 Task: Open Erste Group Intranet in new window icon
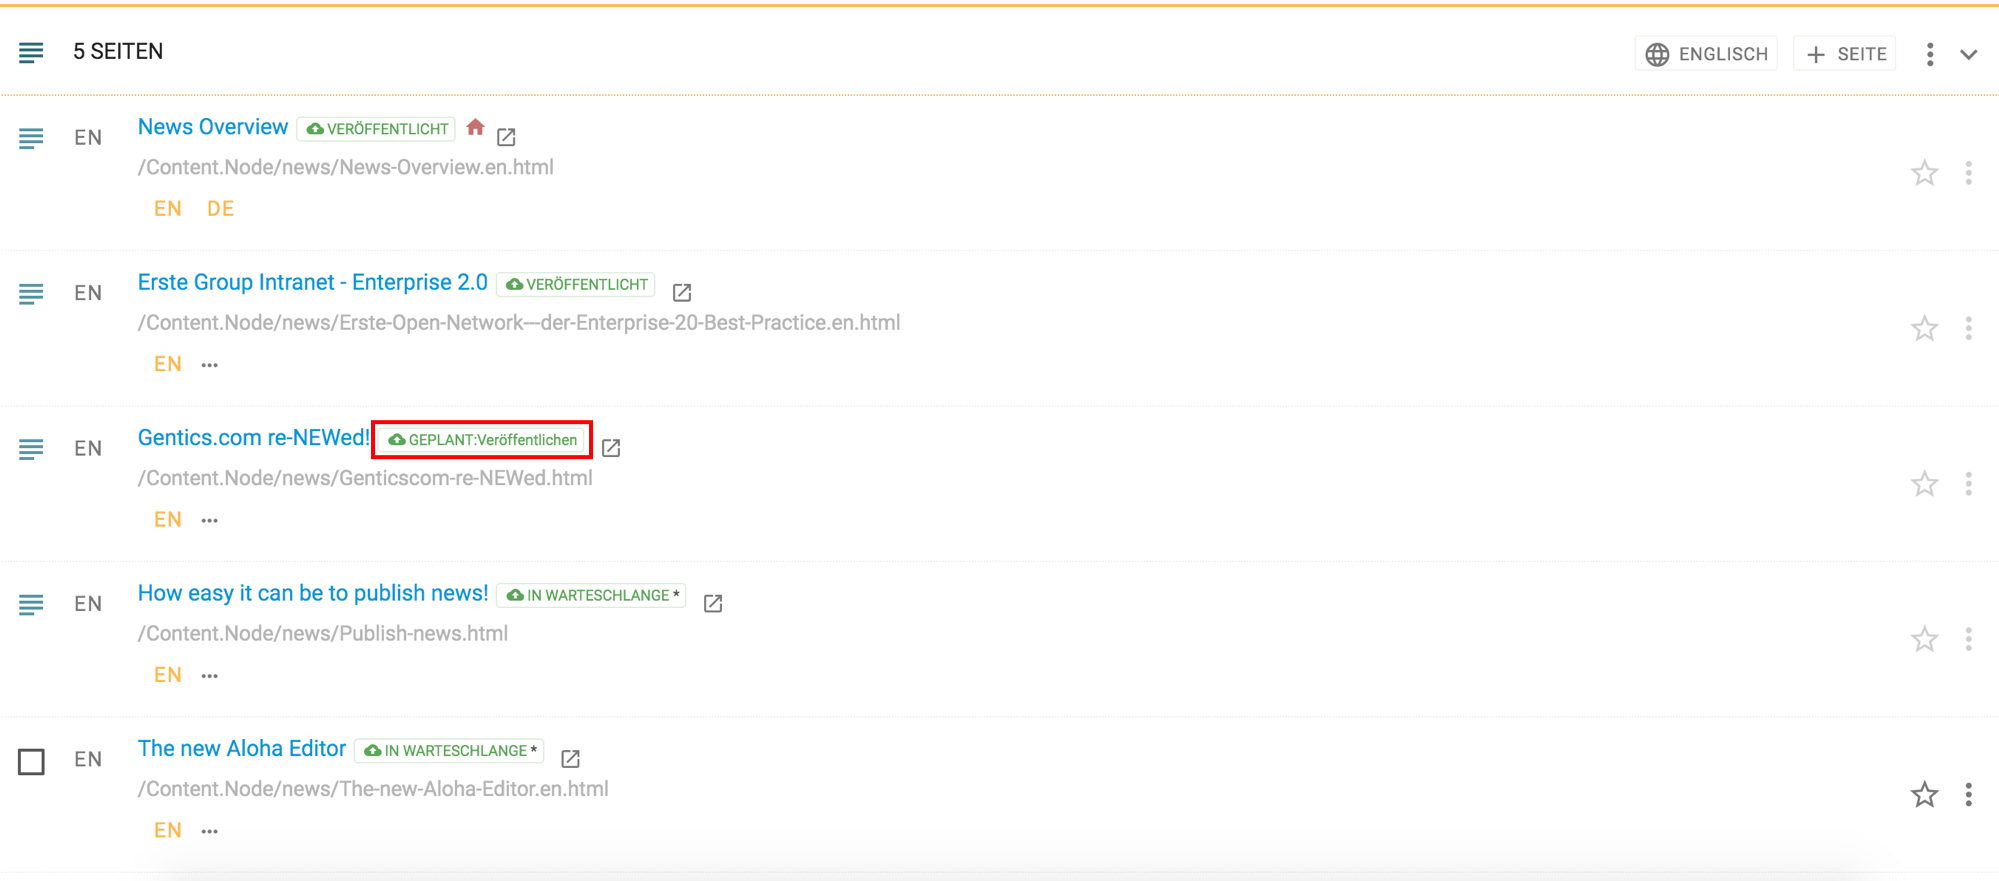coord(682,292)
